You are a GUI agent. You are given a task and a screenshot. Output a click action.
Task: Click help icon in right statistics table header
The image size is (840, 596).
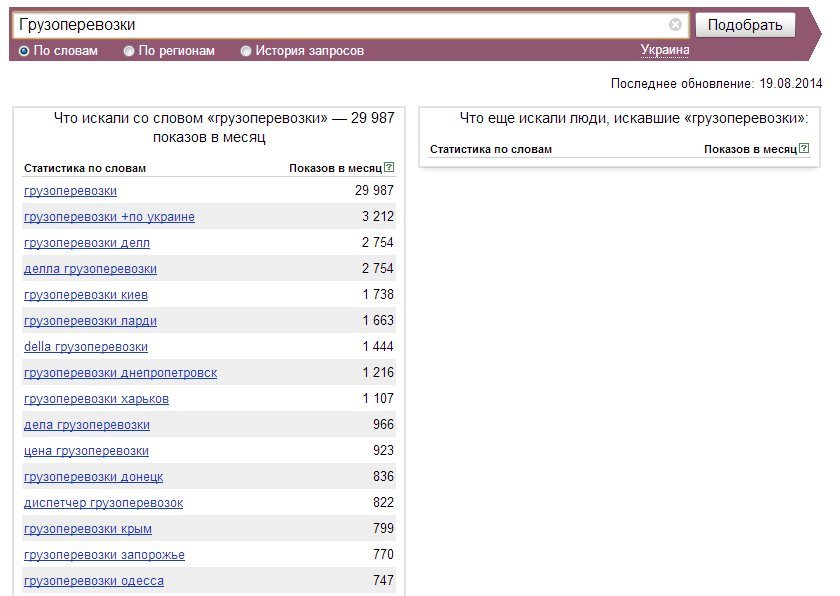pos(803,149)
